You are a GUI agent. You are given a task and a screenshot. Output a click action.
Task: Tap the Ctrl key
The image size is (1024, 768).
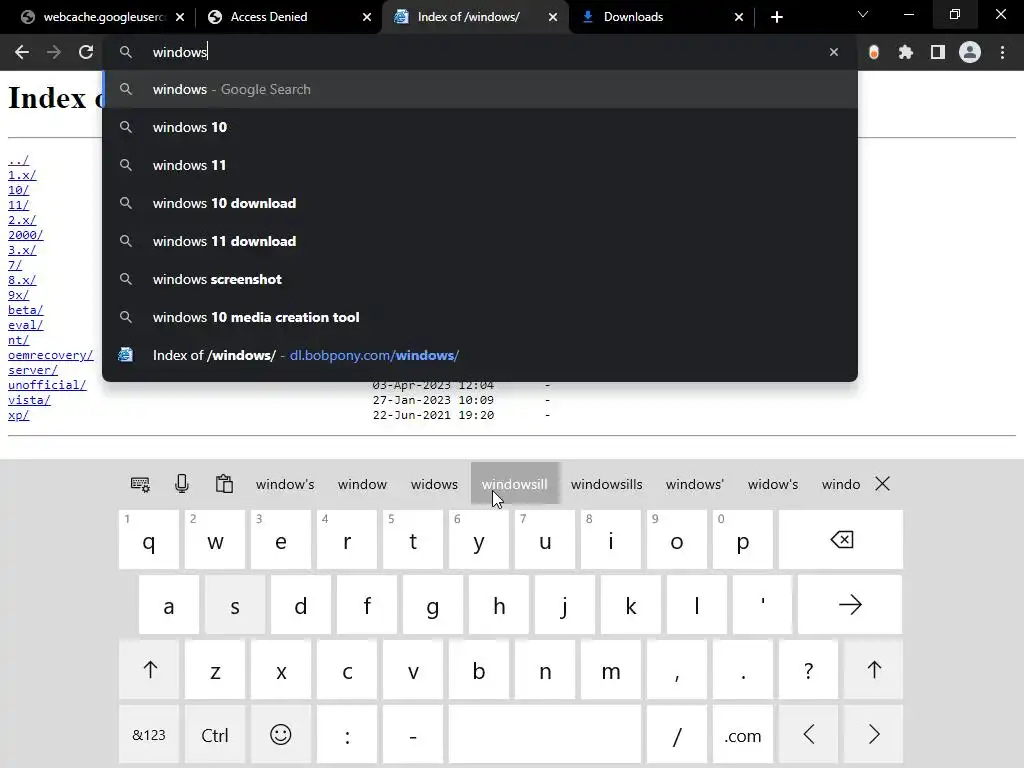215,735
